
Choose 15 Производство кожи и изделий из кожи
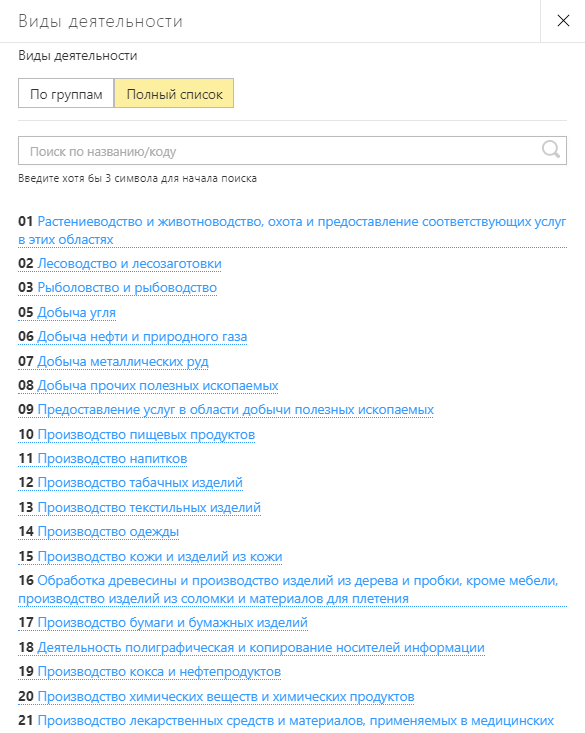pos(150,556)
